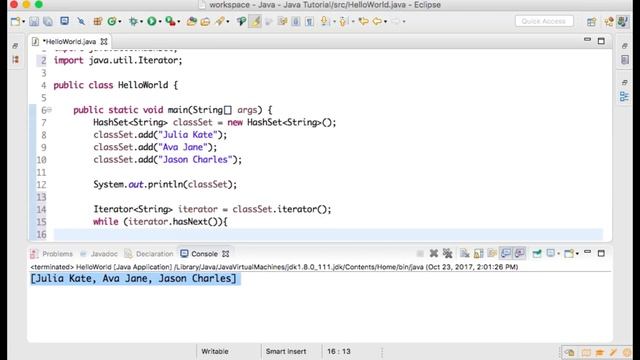Open Outline view icon in right trim

pyautogui.click(x=624, y=96)
